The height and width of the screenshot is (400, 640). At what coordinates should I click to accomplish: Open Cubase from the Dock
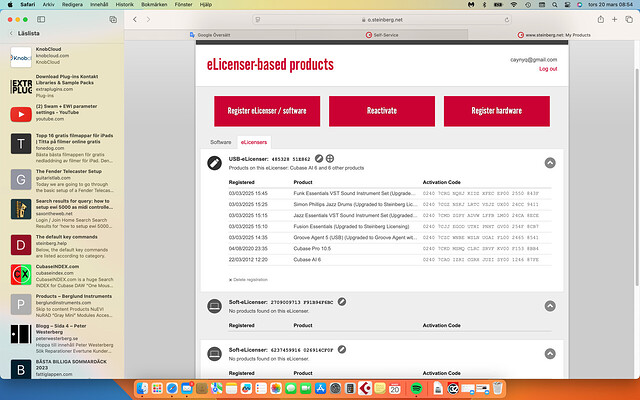point(364,388)
